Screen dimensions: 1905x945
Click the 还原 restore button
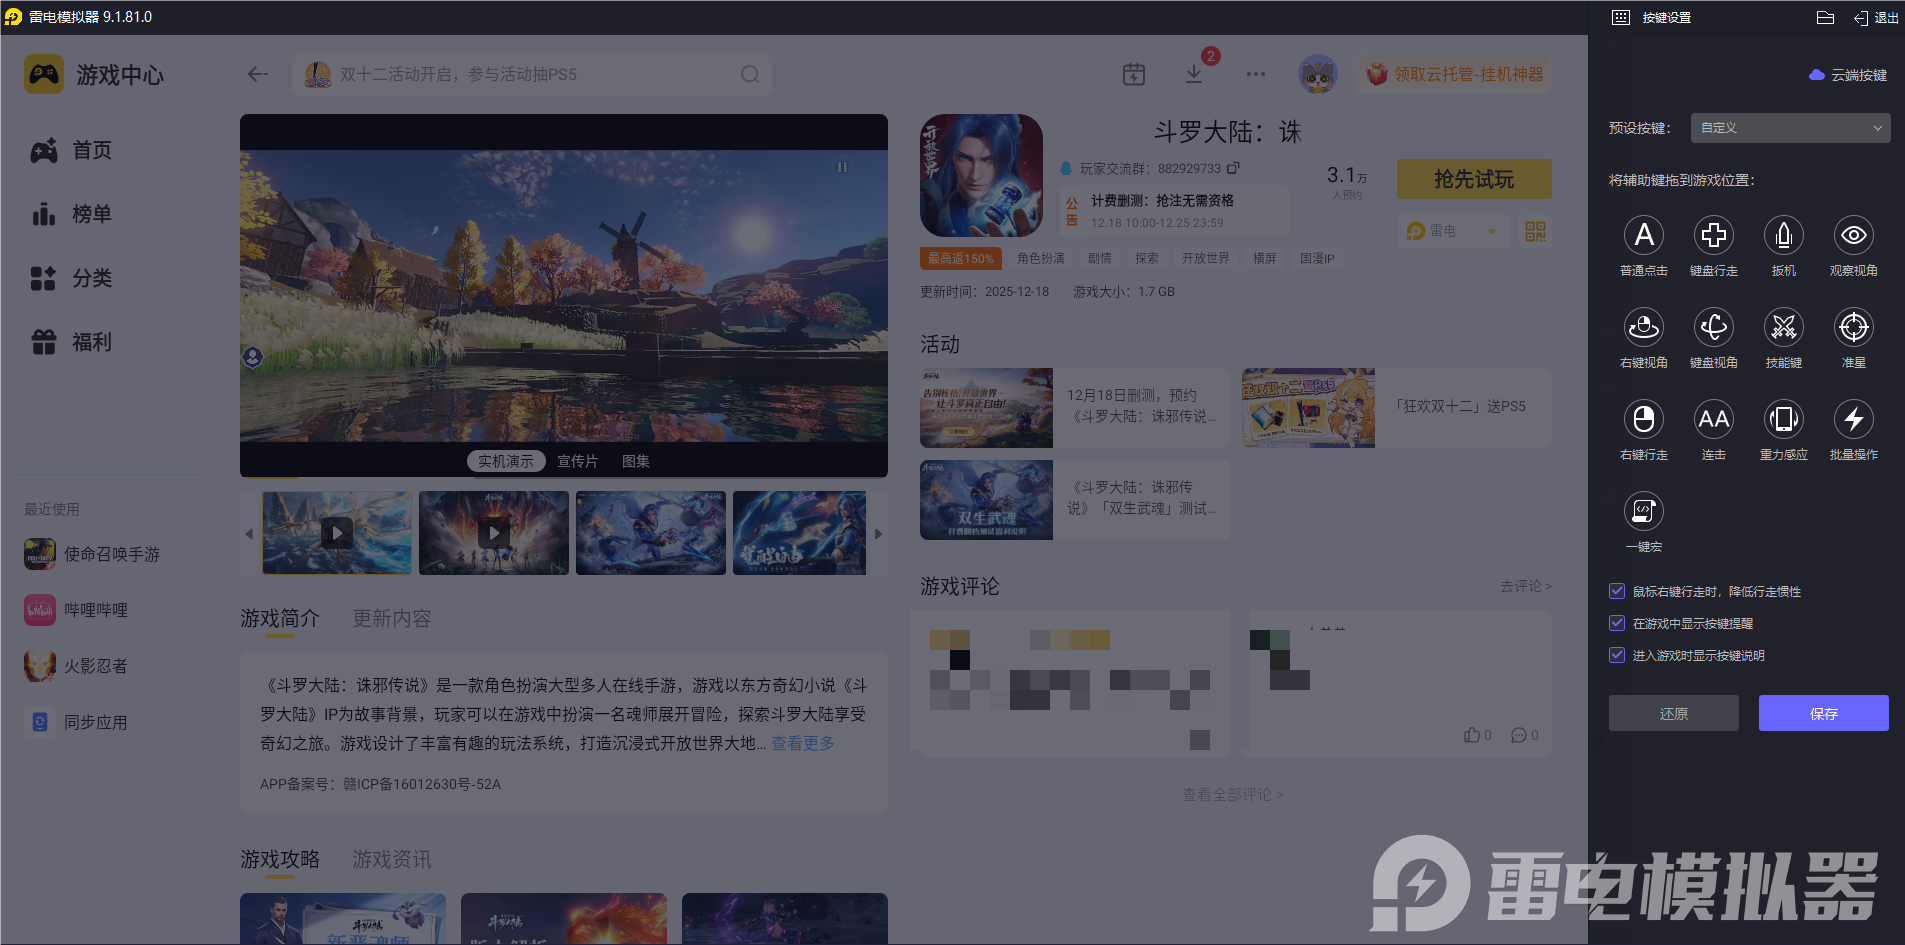(1674, 713)
